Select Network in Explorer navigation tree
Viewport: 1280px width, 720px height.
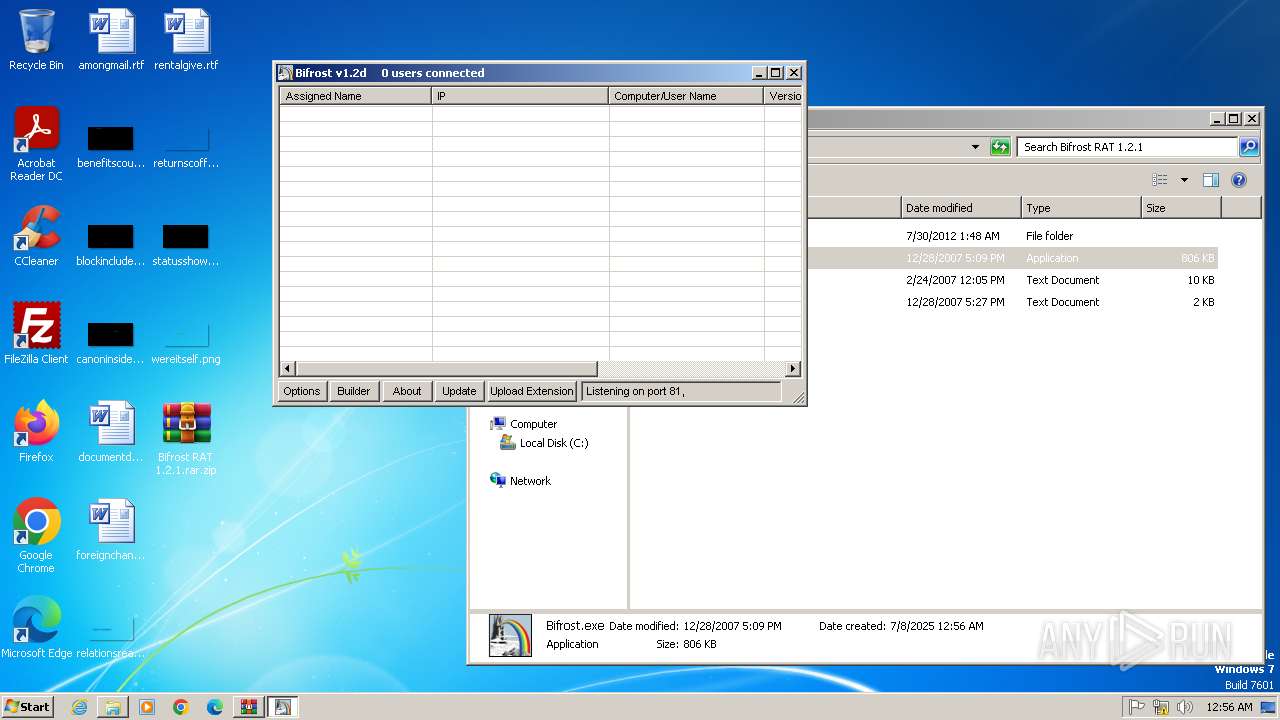(x=521, y=481)
